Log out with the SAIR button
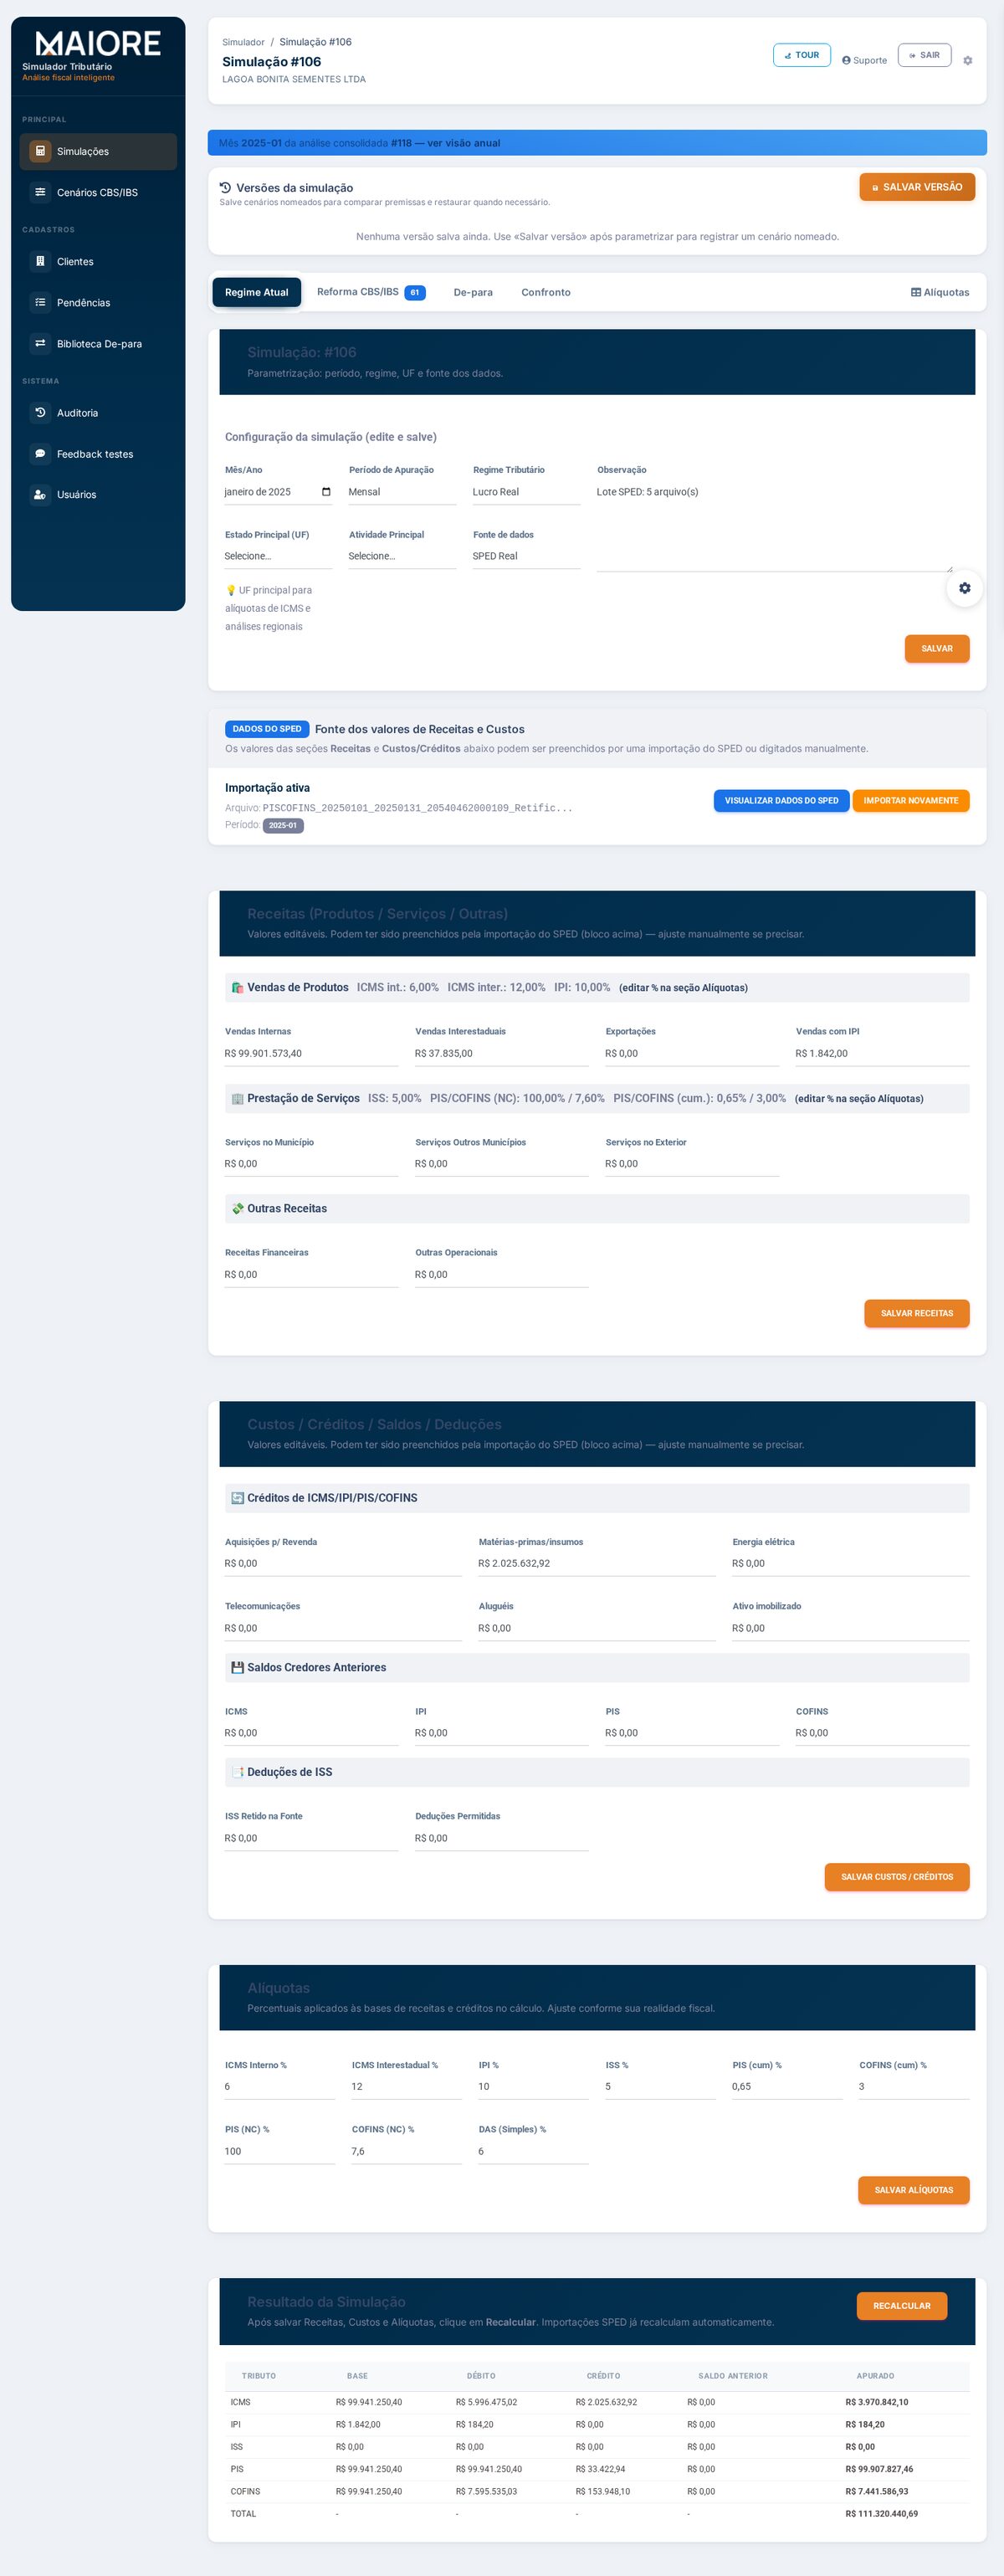Screen dimensions: 1004x2576 [x=924, y=55]
